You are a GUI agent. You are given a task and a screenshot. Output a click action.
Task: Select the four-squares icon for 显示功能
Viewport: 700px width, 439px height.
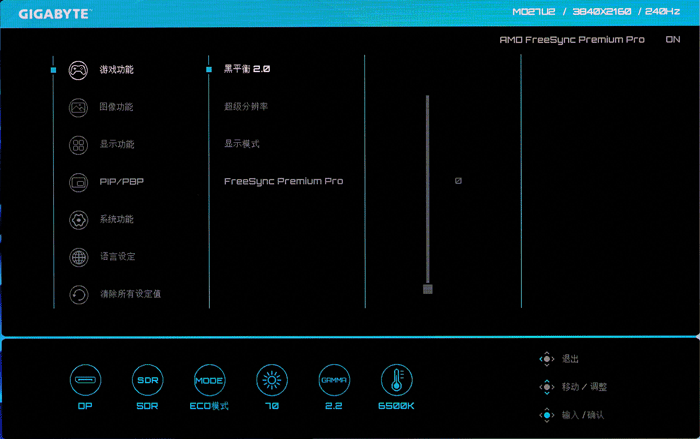click(78, 145)
